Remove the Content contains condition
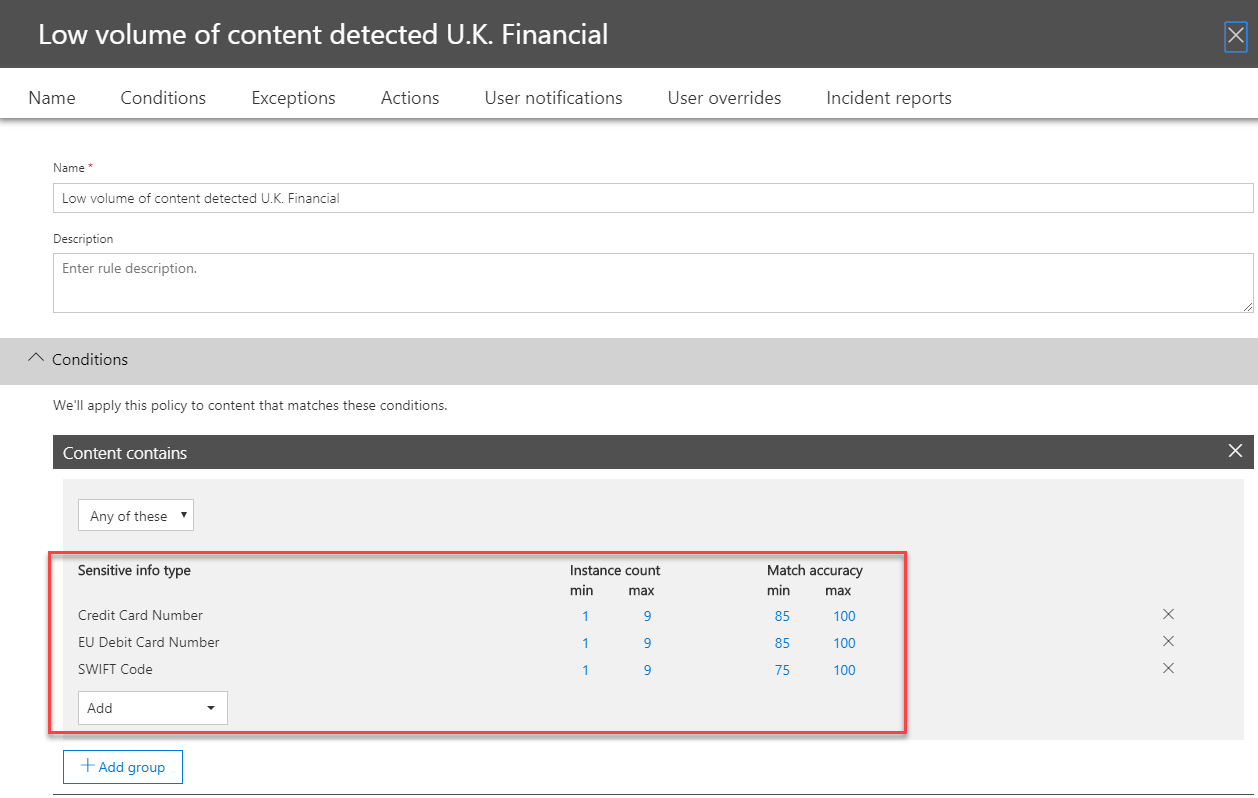Viewport: 1258px width, 798px height. [x=1236, y=451]
